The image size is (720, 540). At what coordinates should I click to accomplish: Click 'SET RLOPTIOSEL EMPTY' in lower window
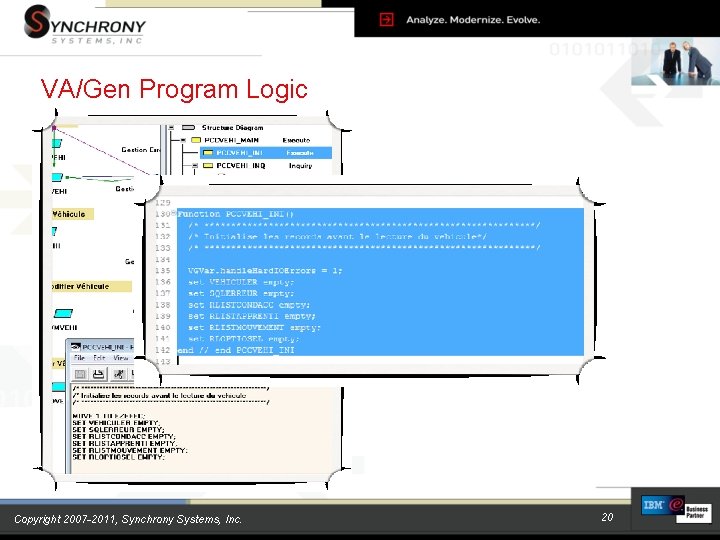(x=118, y=457)
